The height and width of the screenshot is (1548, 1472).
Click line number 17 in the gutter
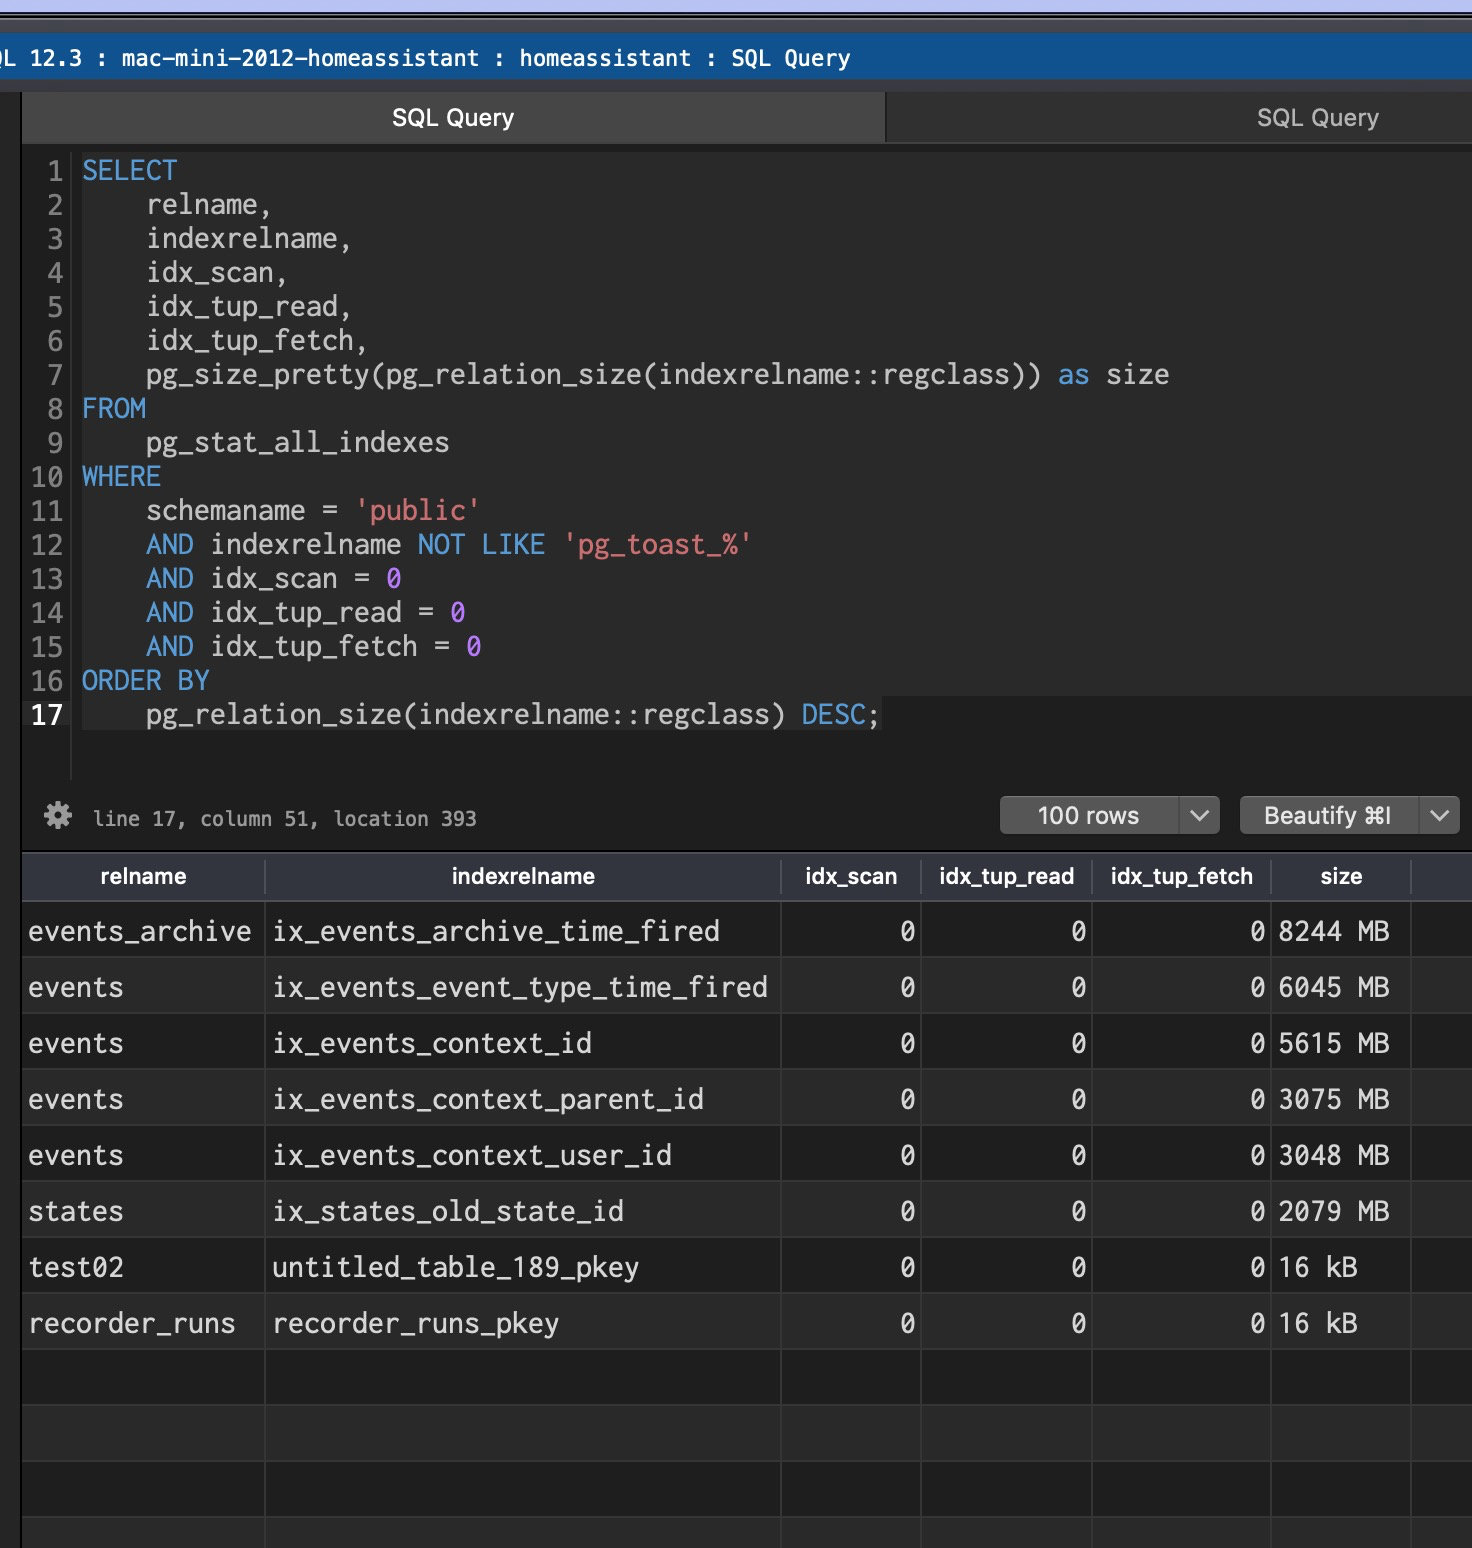click(47, 715)
